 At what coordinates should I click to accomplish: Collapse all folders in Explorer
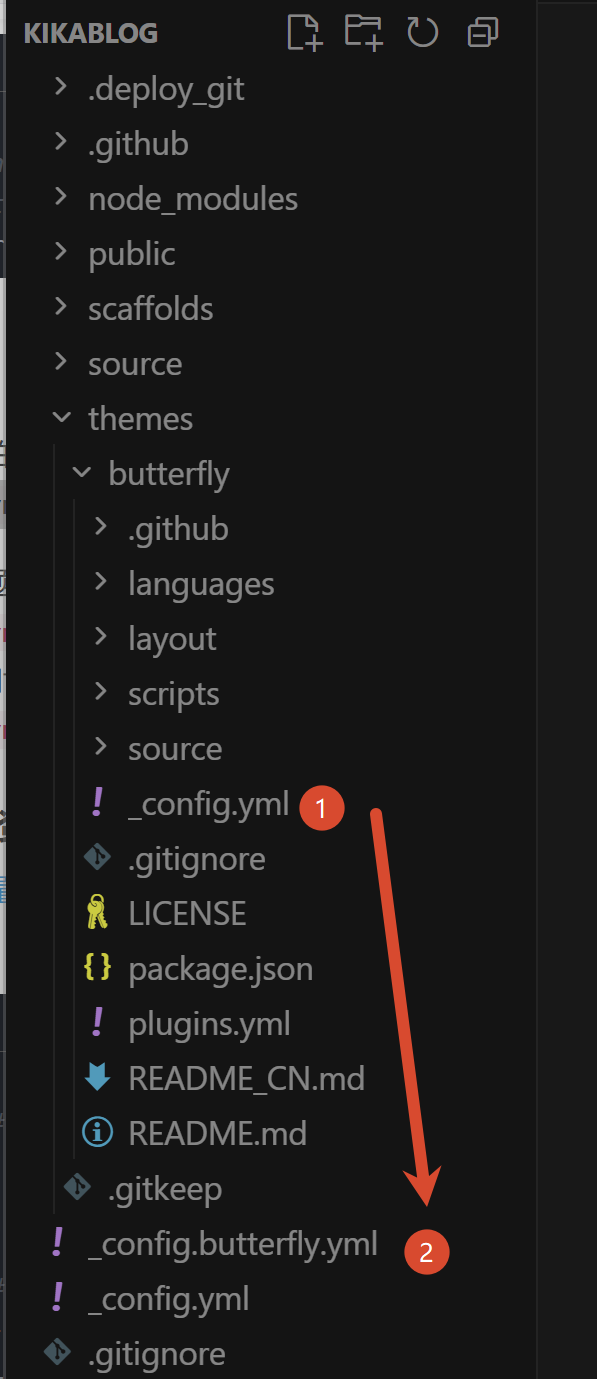coord(483,33)
